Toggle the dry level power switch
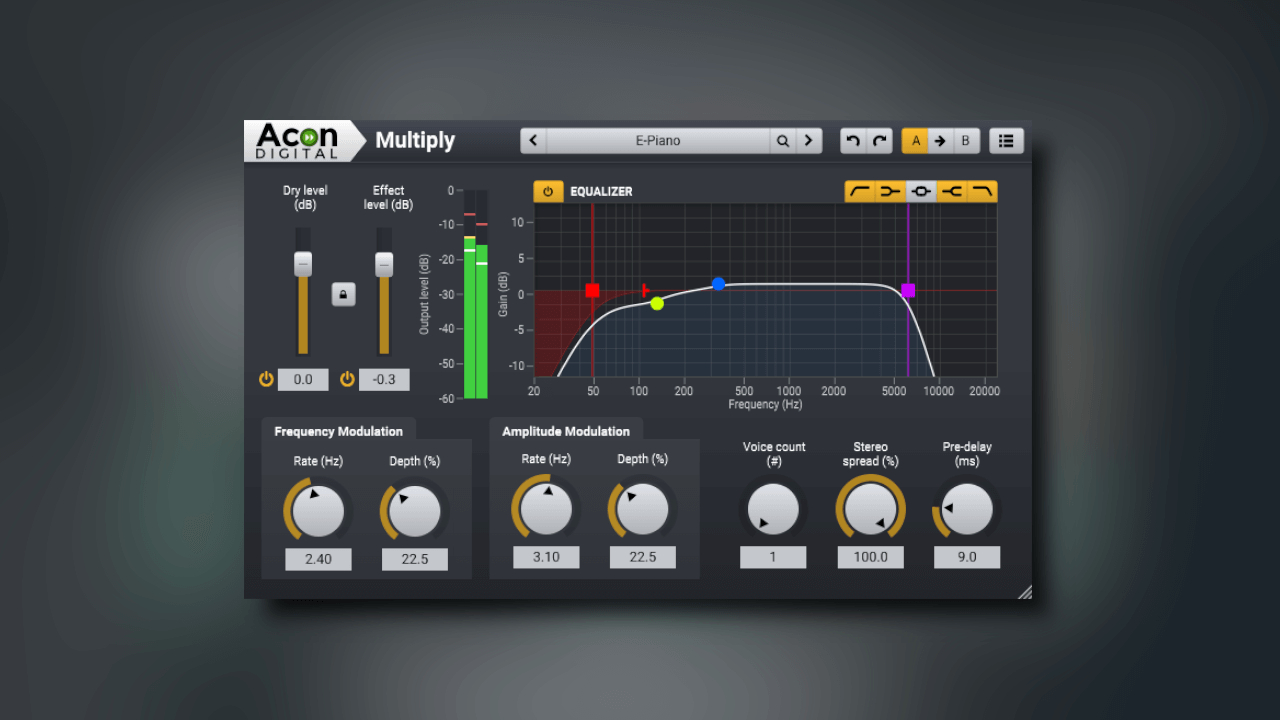 [x=266, y=379]
